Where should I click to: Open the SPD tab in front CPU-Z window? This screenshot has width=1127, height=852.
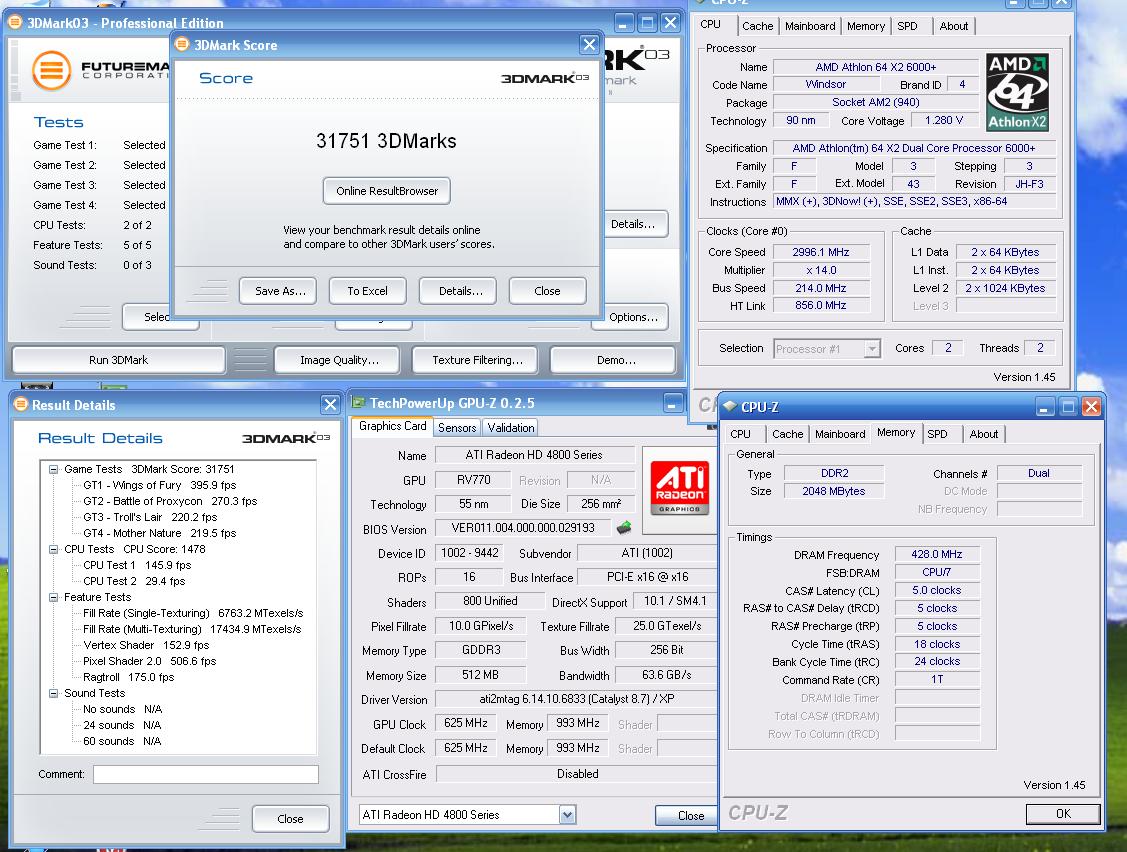(x=937, y=434)
